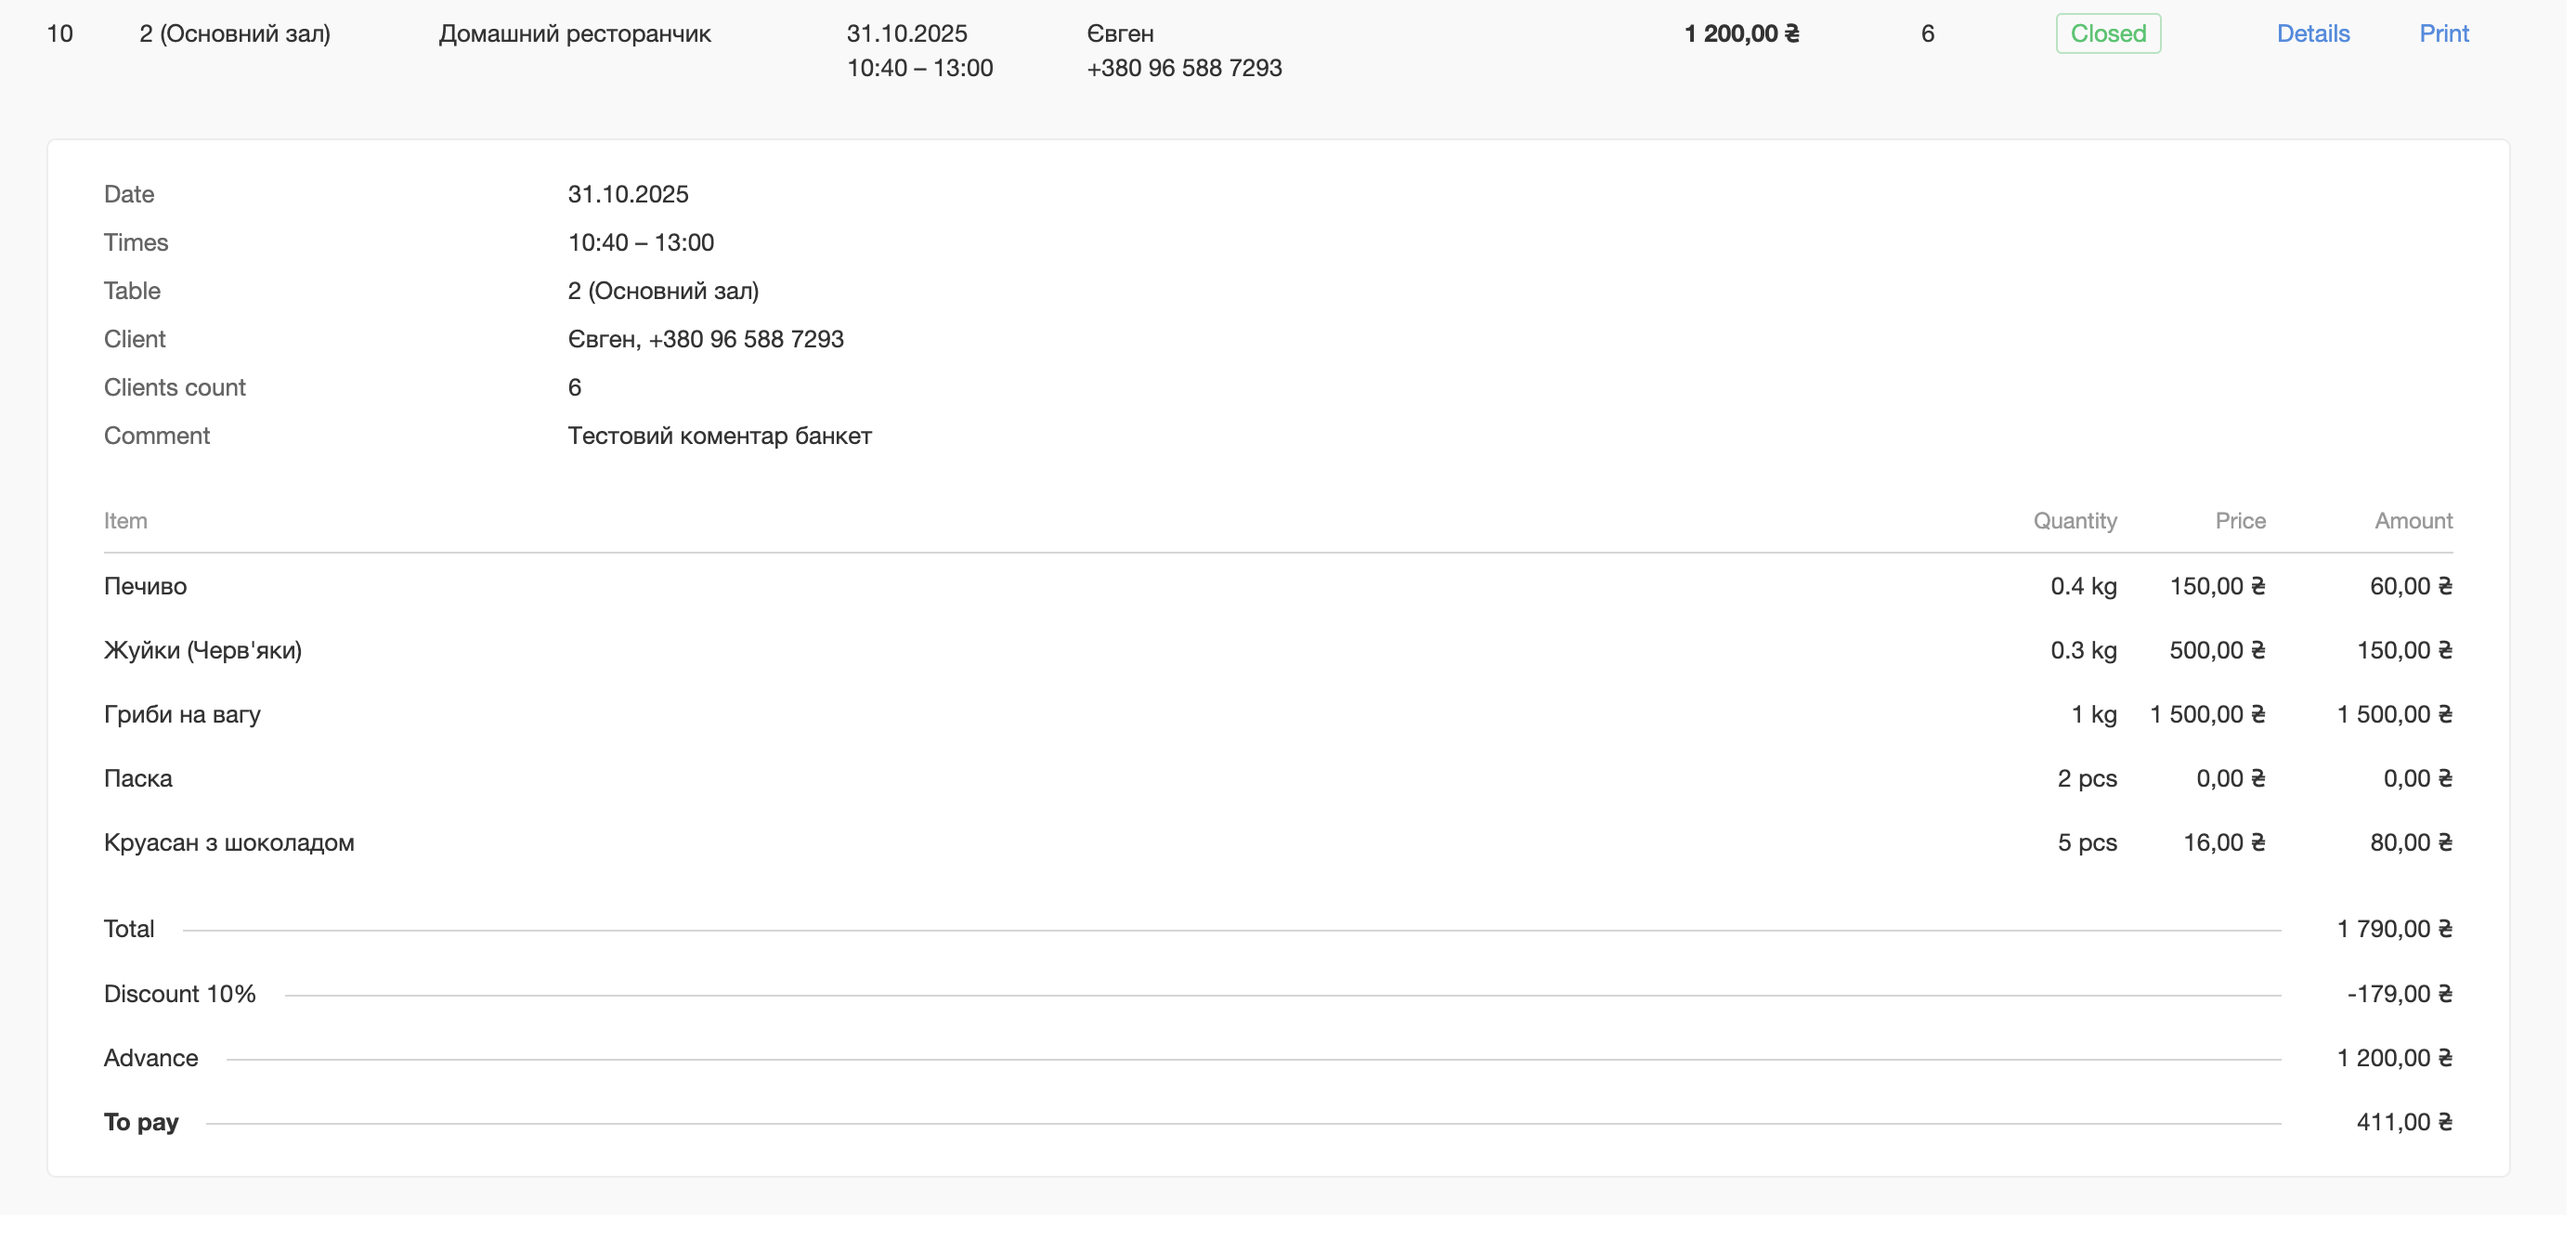Click the green Closed status badge

coord(2107,34)
